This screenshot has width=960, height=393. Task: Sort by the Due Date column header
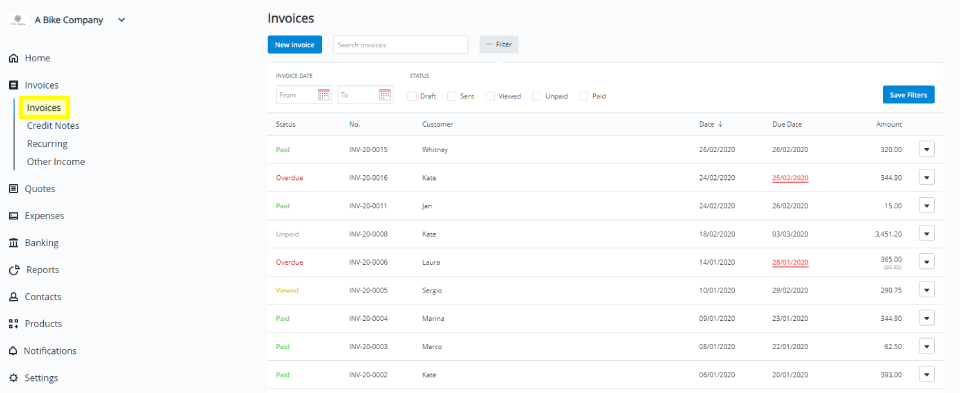(787, 124)
